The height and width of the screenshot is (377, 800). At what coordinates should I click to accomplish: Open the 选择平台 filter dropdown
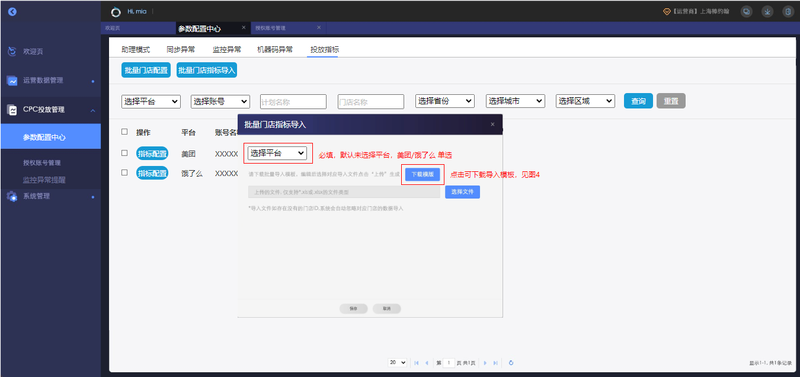tap(151, 101)
